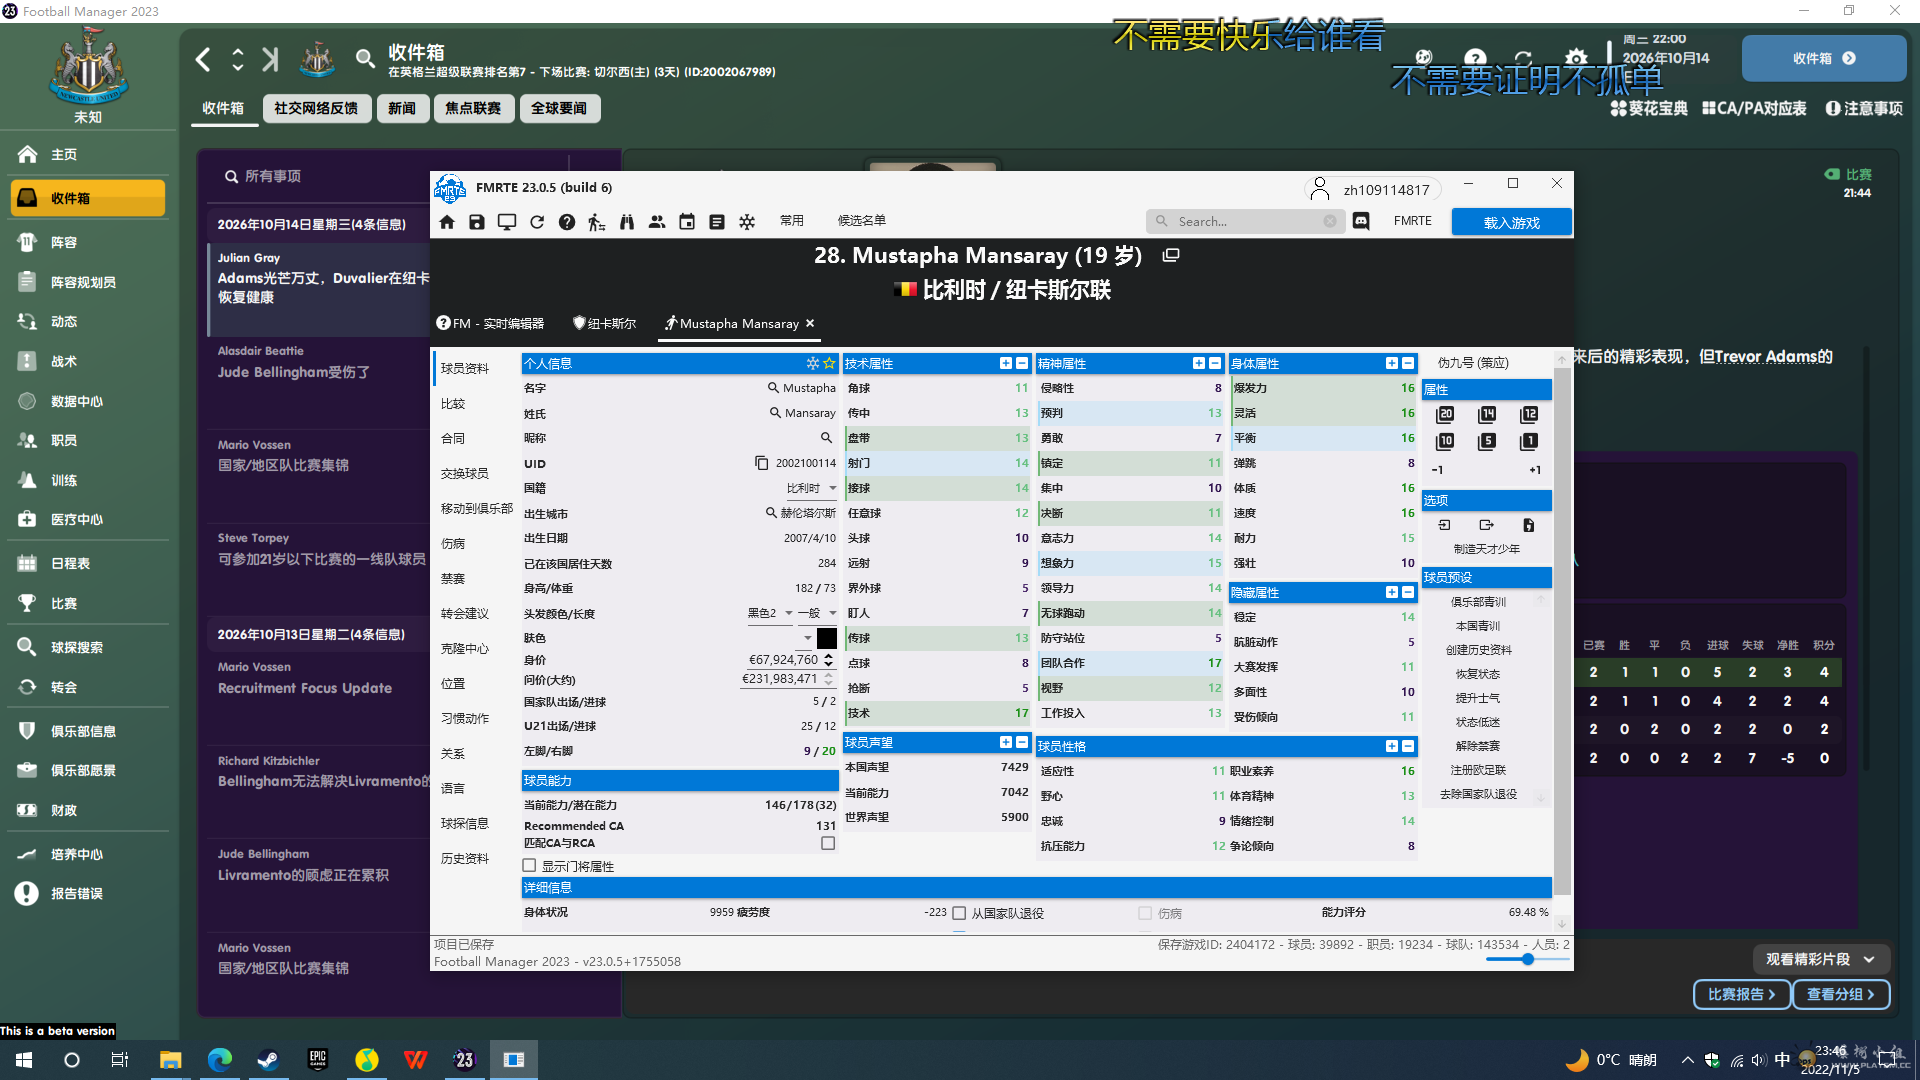
Task: Set all attributes to 5 icon
Action: (x=1487, y=441)
